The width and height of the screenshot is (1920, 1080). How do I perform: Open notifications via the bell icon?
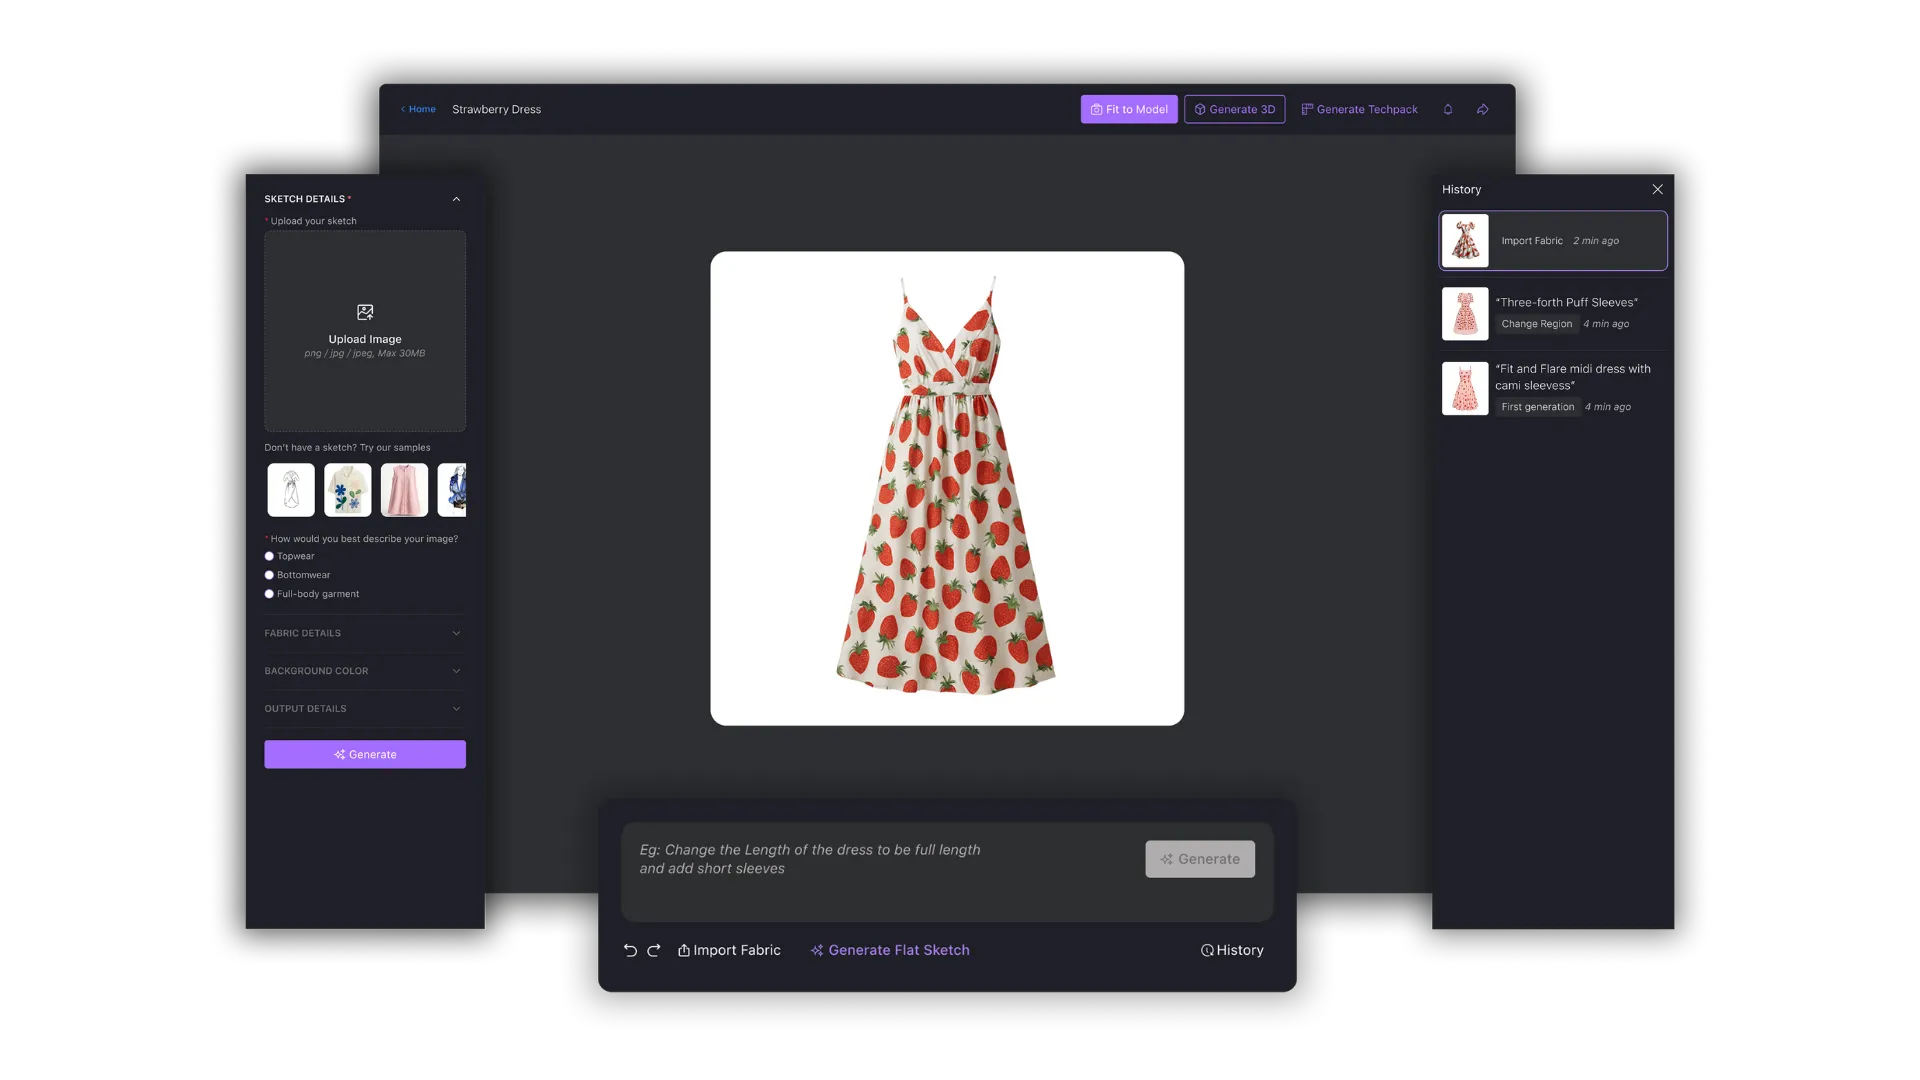1447,109
